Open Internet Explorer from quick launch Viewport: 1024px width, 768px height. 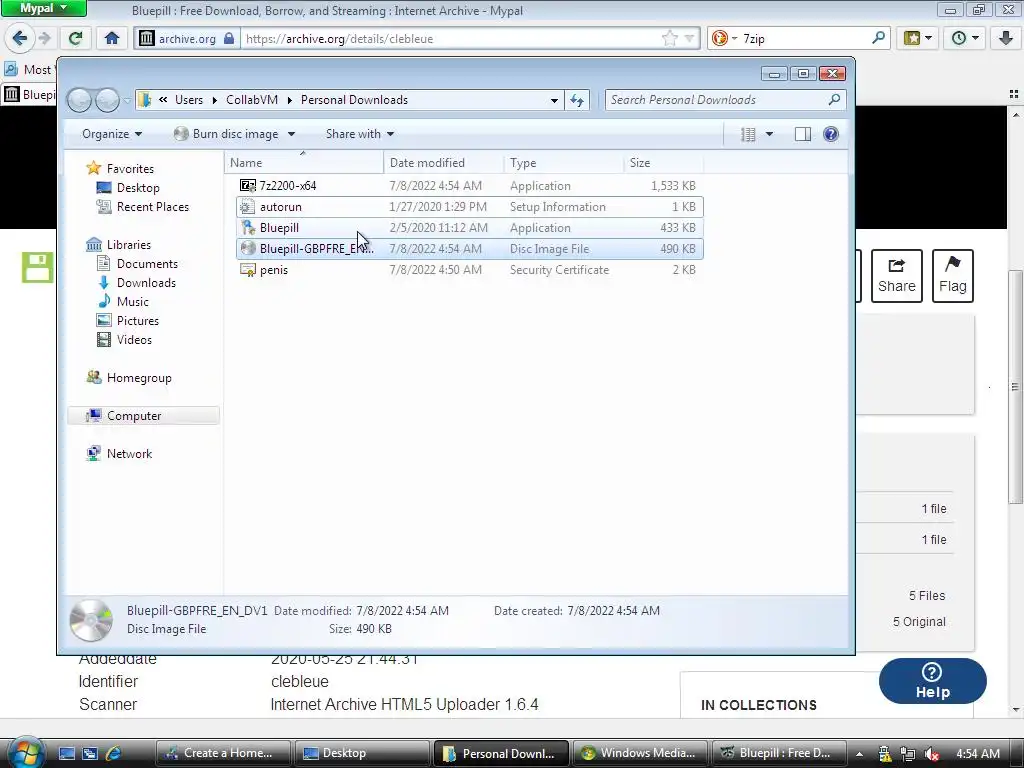[x=113, y=753]
